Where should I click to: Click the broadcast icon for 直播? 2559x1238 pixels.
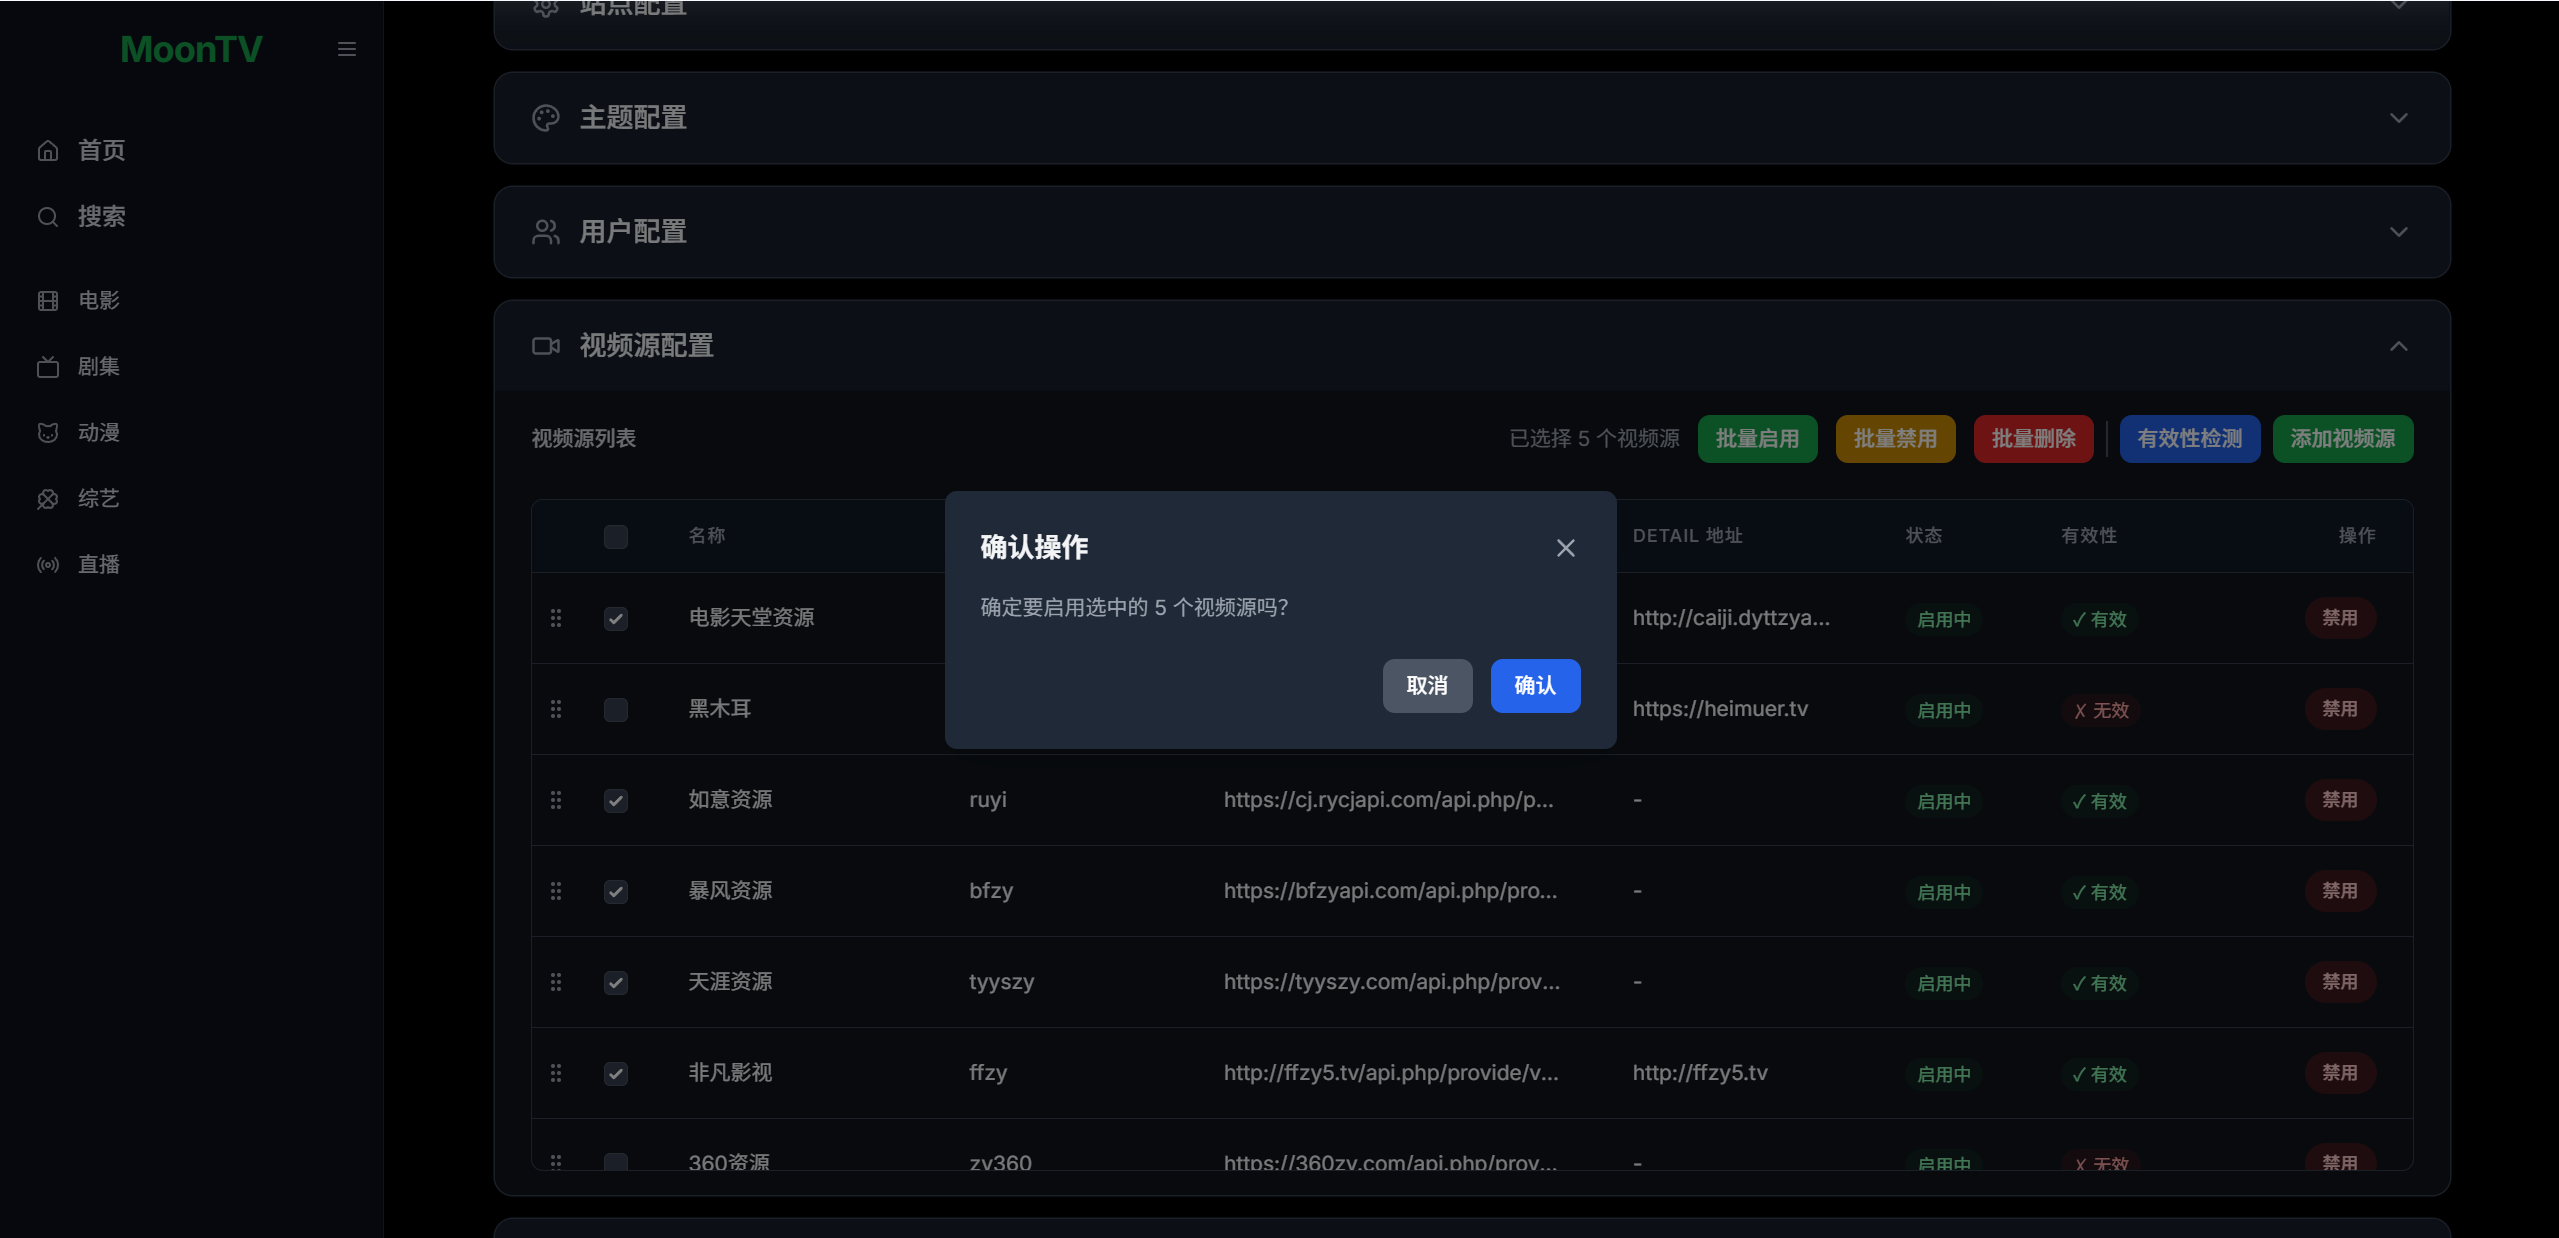tap(48, 564)
